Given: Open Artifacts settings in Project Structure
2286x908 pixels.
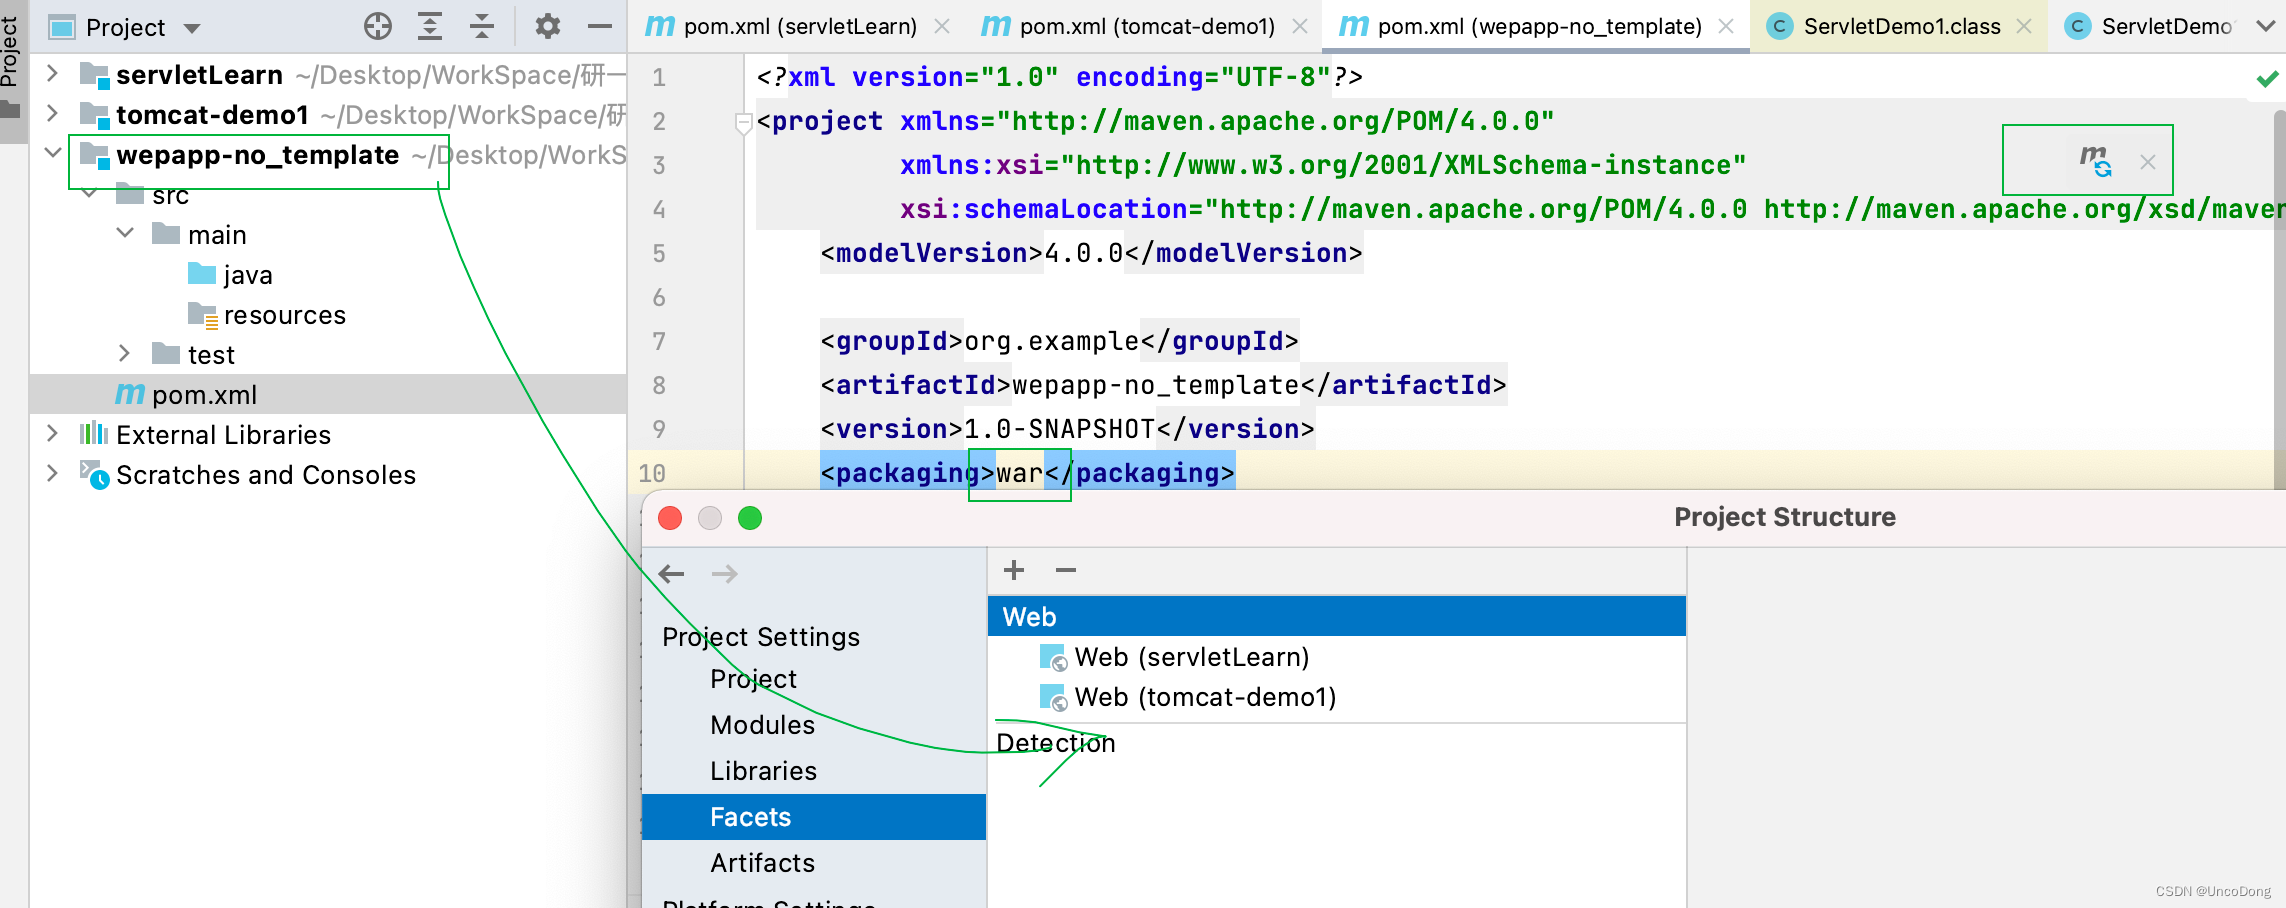Looking at the screenshot, I should (763, 863).
